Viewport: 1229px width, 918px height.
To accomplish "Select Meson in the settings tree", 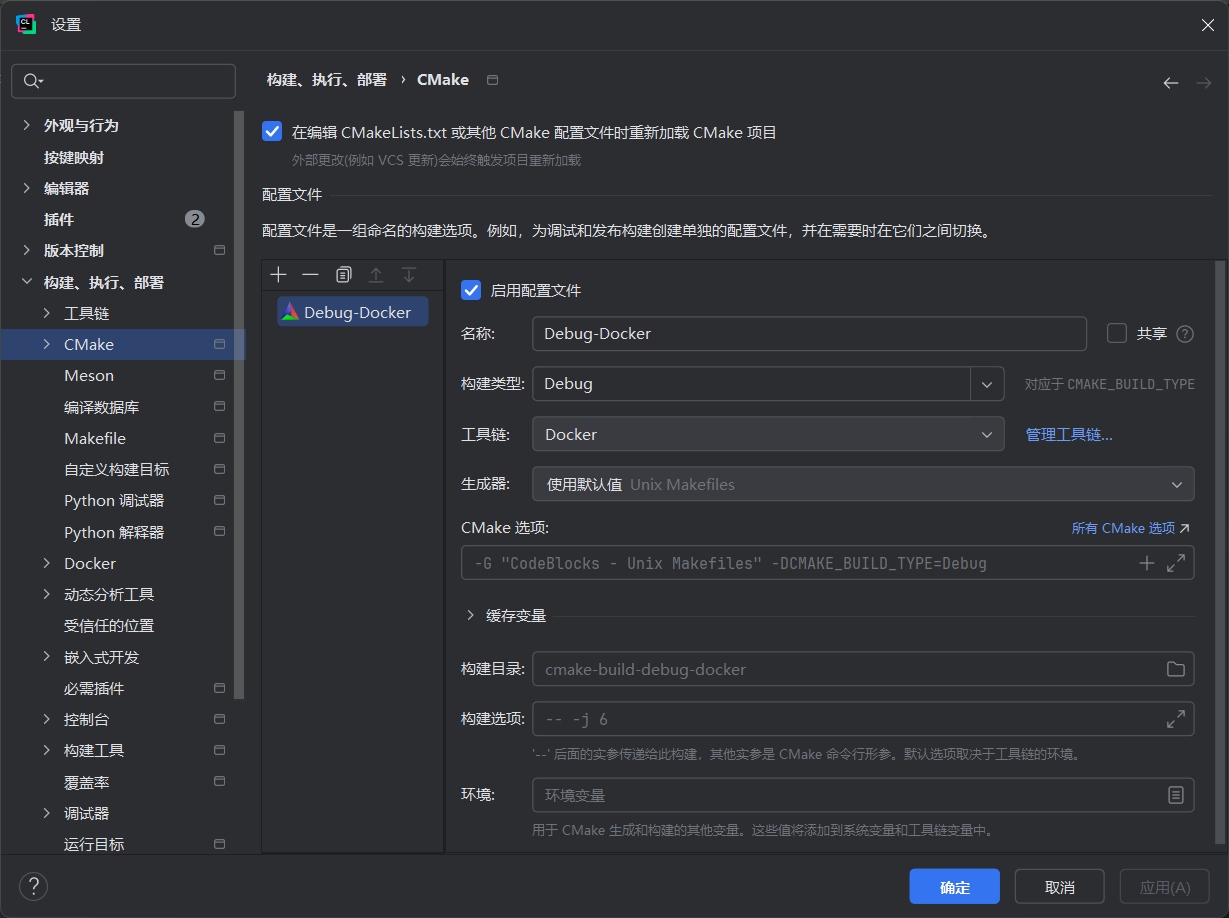I will tap(89, 376).
